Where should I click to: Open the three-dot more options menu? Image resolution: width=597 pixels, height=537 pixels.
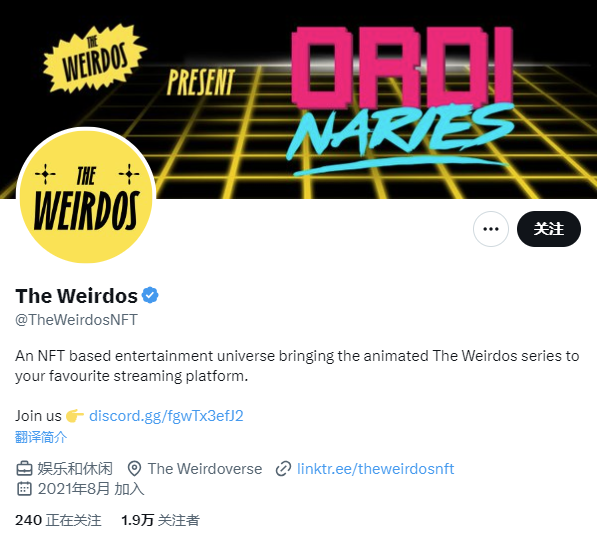pyautogui.click(x=490, y=229)
